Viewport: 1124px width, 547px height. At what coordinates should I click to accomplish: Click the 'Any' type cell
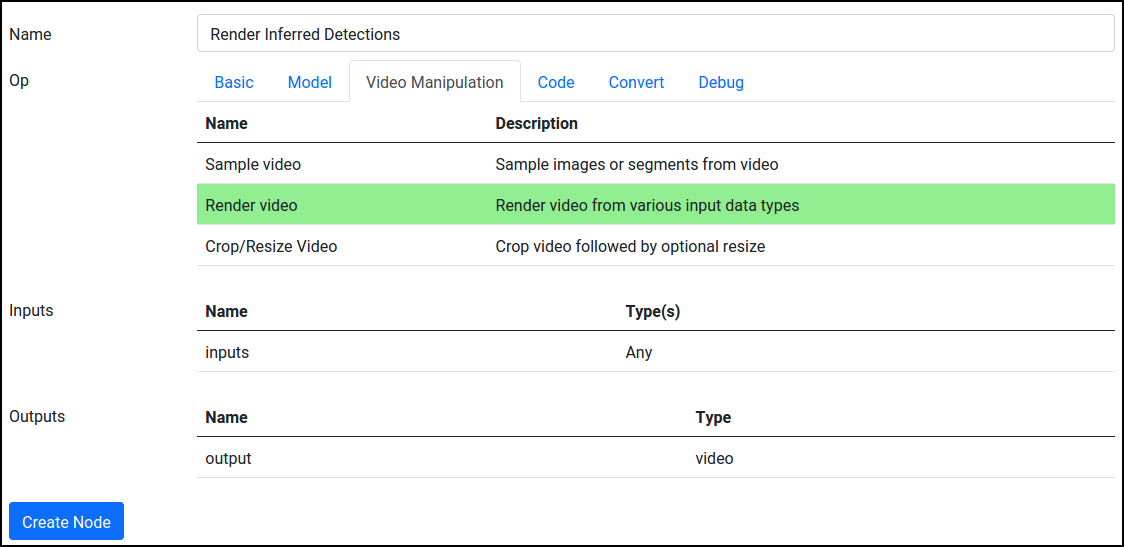click(x=639, y=352)
